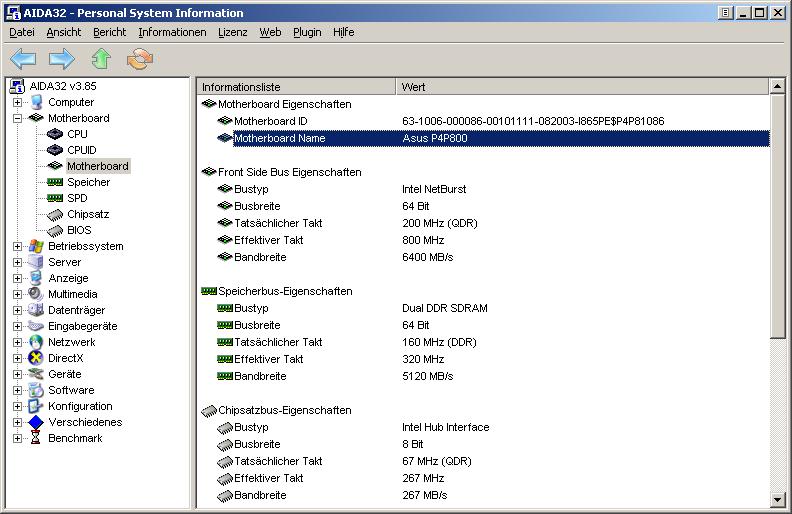This screenshot has height=514, width=792.
Task: Click the CPUID chip icon in tree
Action: tap(55, 150)
